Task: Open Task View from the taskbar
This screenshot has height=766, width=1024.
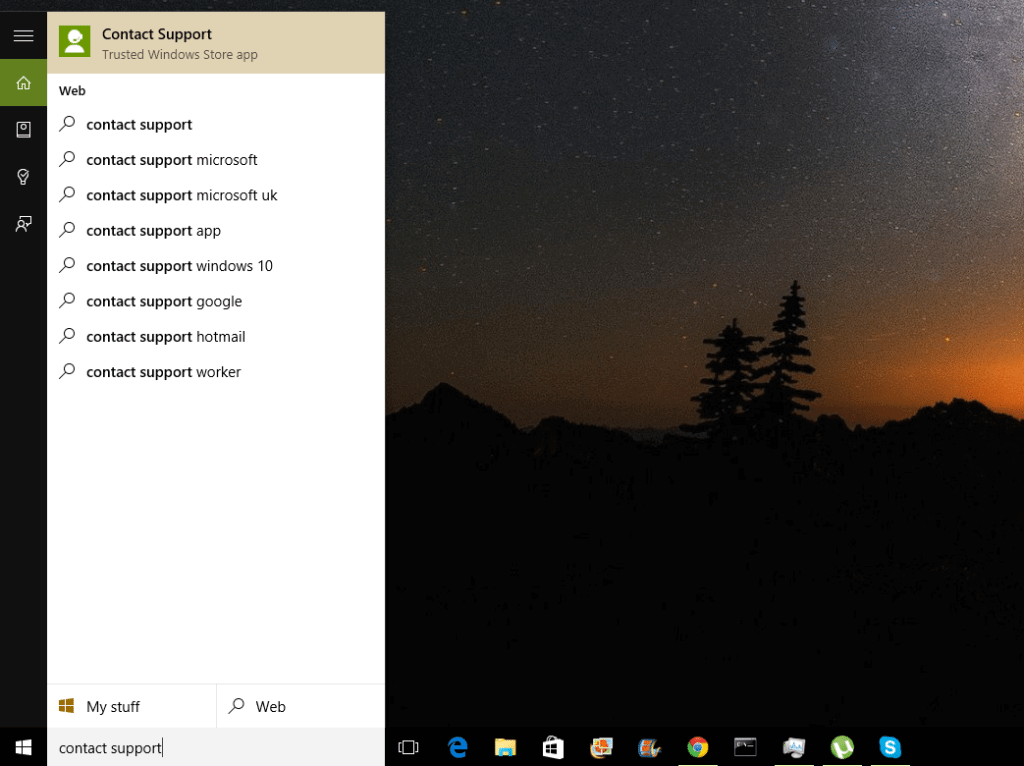Action: (408, 747)
